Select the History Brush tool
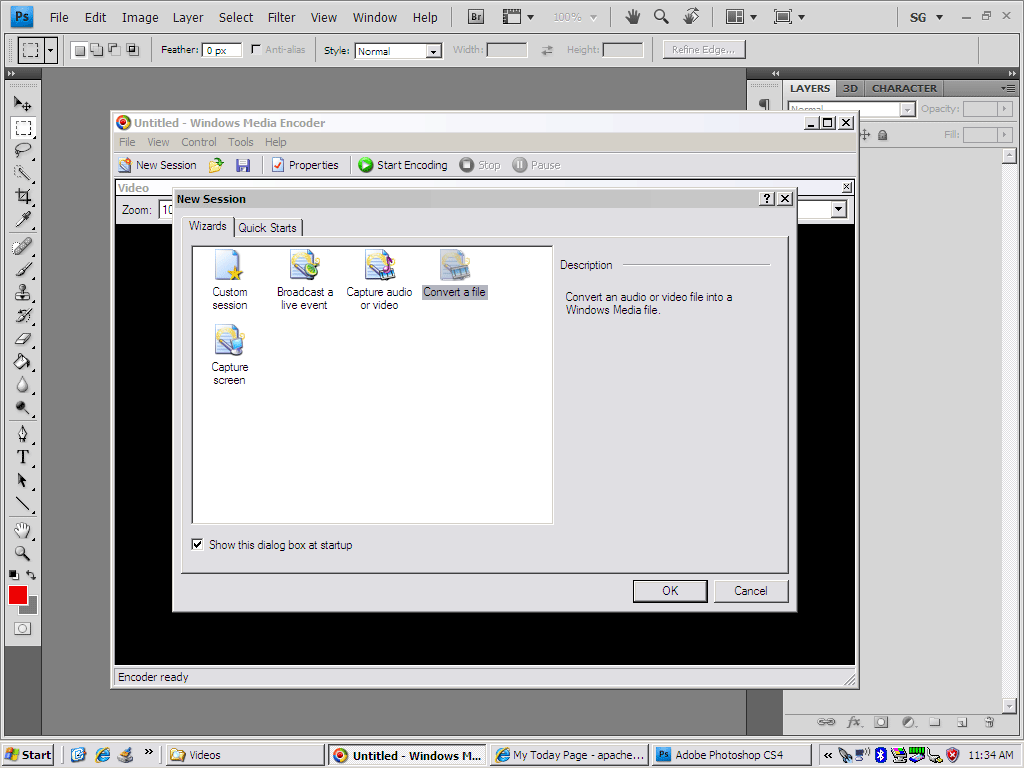 [x=23, y=315]
